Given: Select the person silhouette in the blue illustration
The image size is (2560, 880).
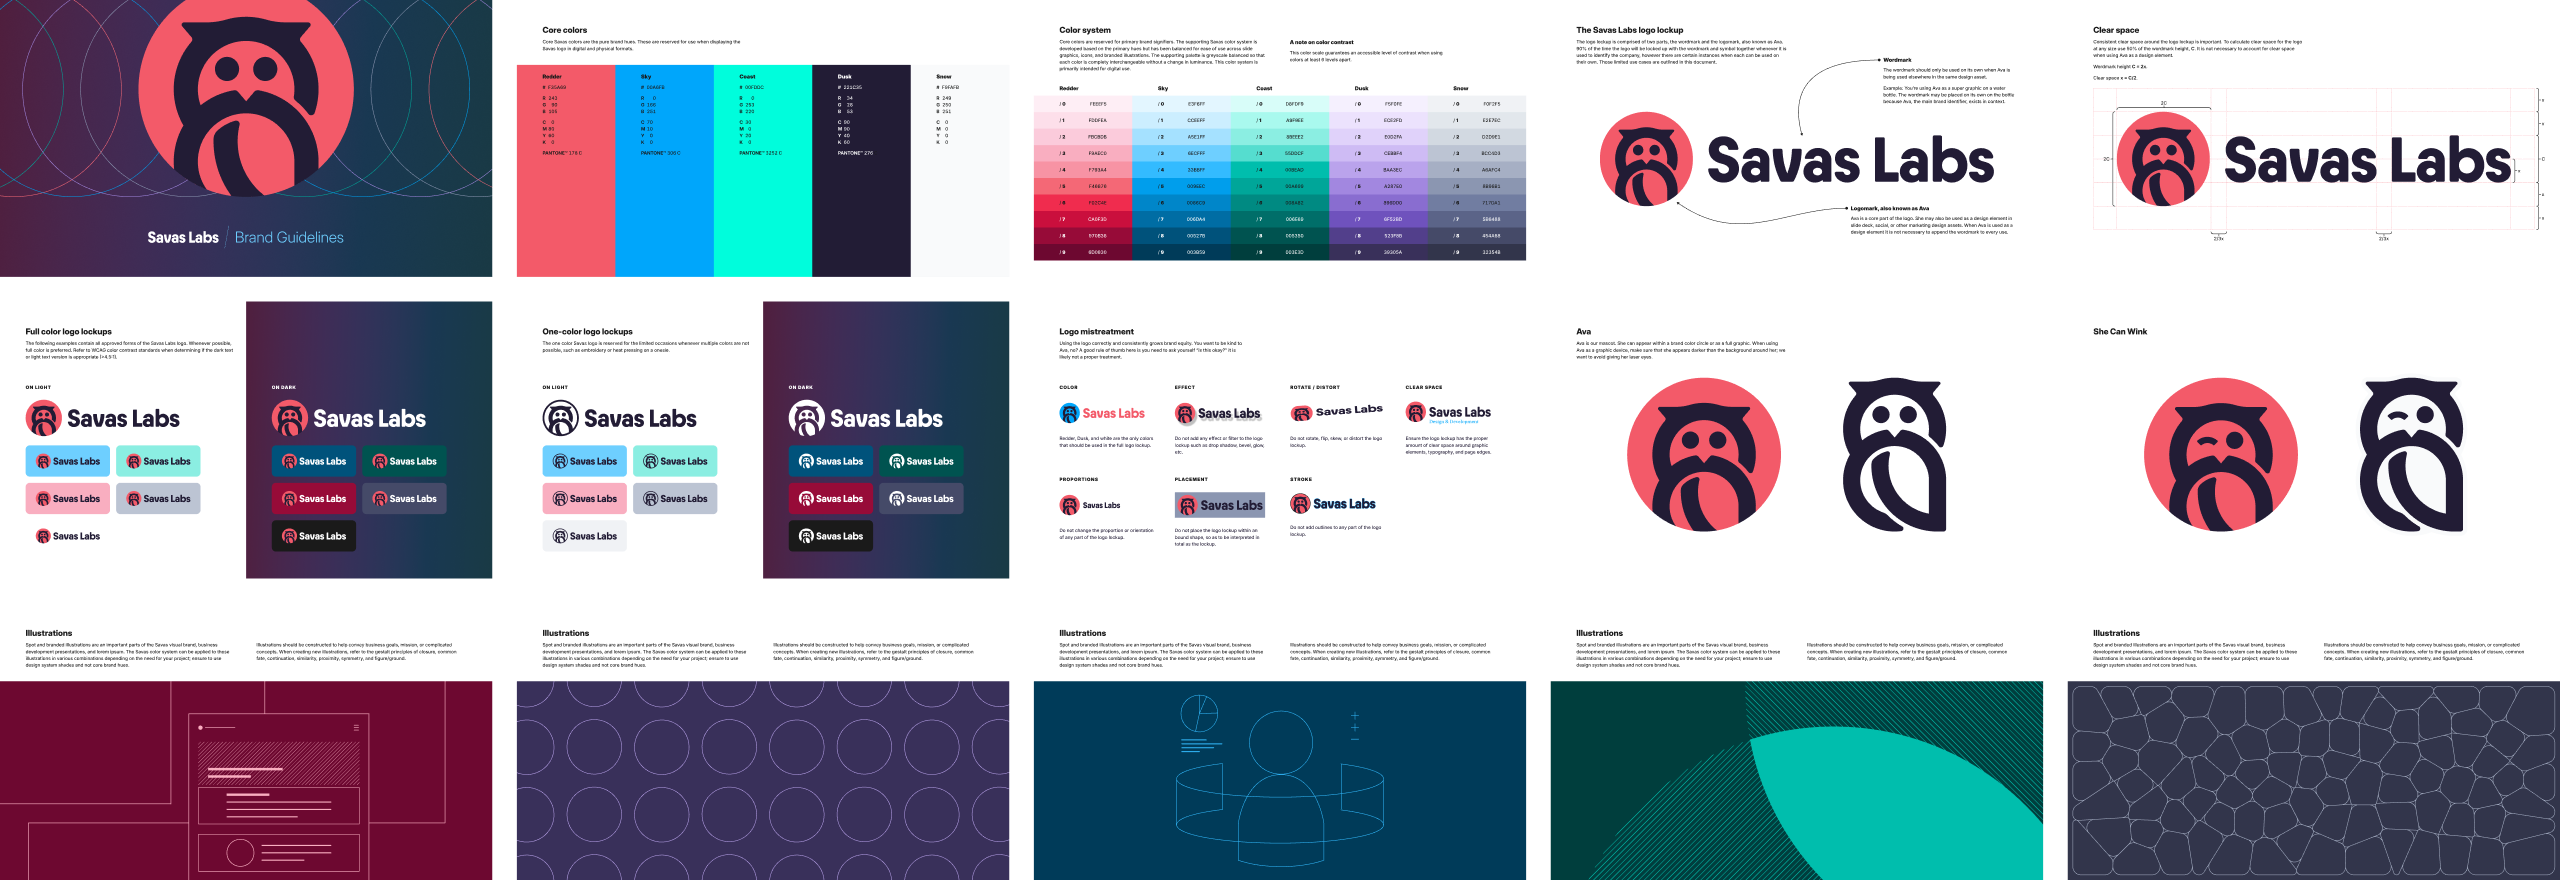Looking at the screenshot, I should tap(1280, 790).
